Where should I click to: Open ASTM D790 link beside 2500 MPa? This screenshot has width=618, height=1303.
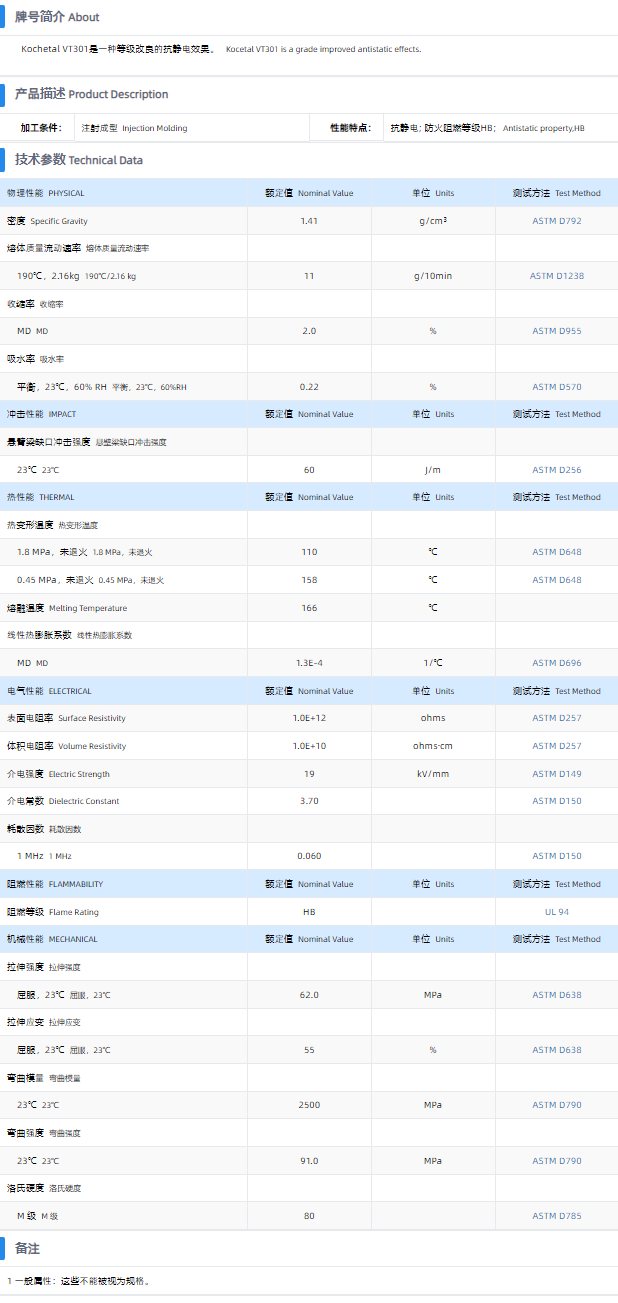coord(556,1105)
